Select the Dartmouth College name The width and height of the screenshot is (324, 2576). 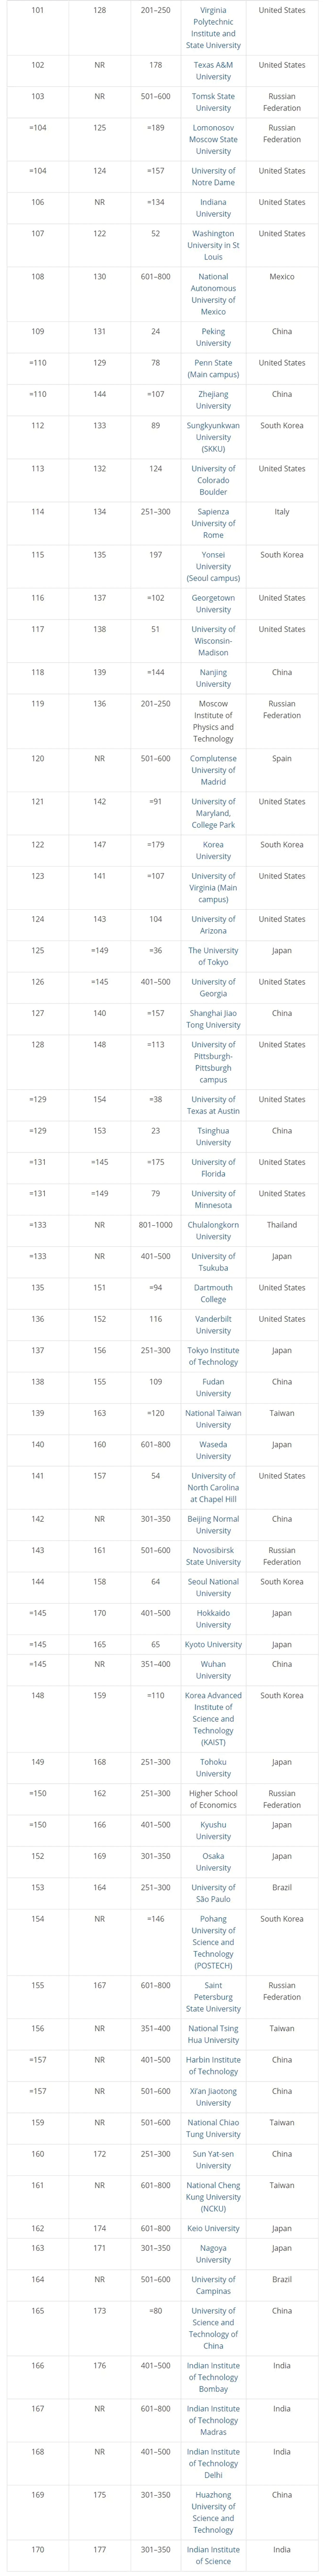213,1293
